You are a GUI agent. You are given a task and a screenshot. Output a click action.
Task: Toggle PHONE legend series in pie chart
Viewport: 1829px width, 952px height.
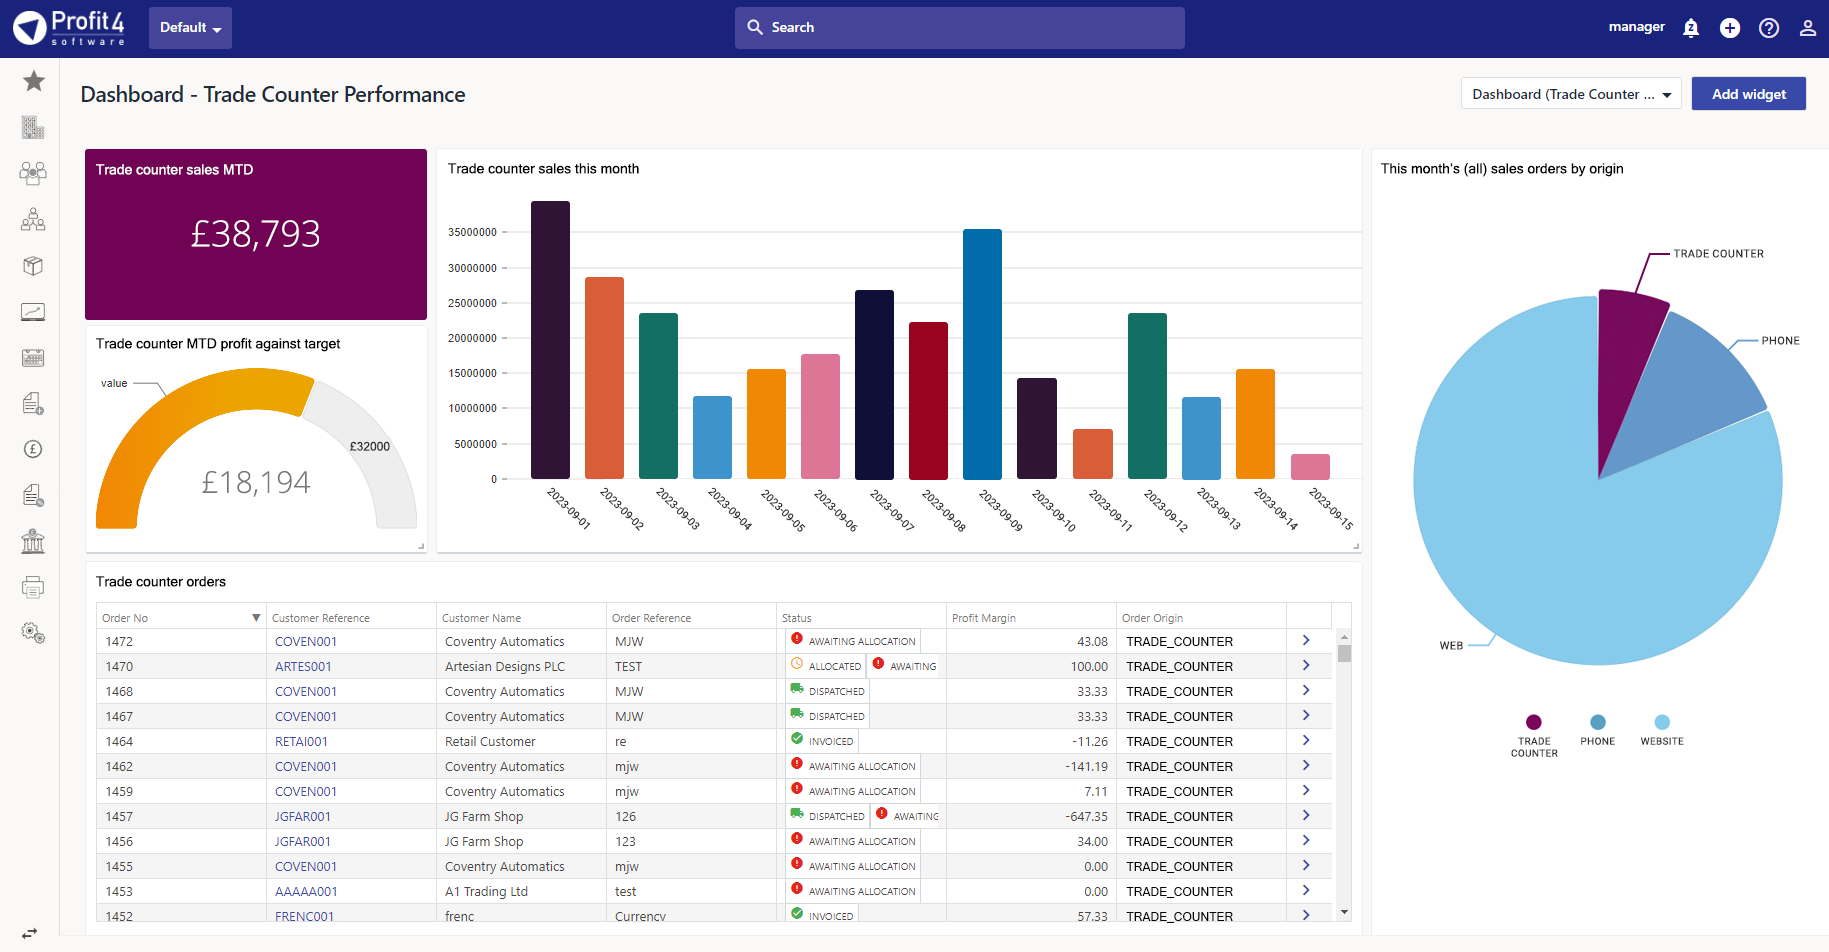(1598, 731)
